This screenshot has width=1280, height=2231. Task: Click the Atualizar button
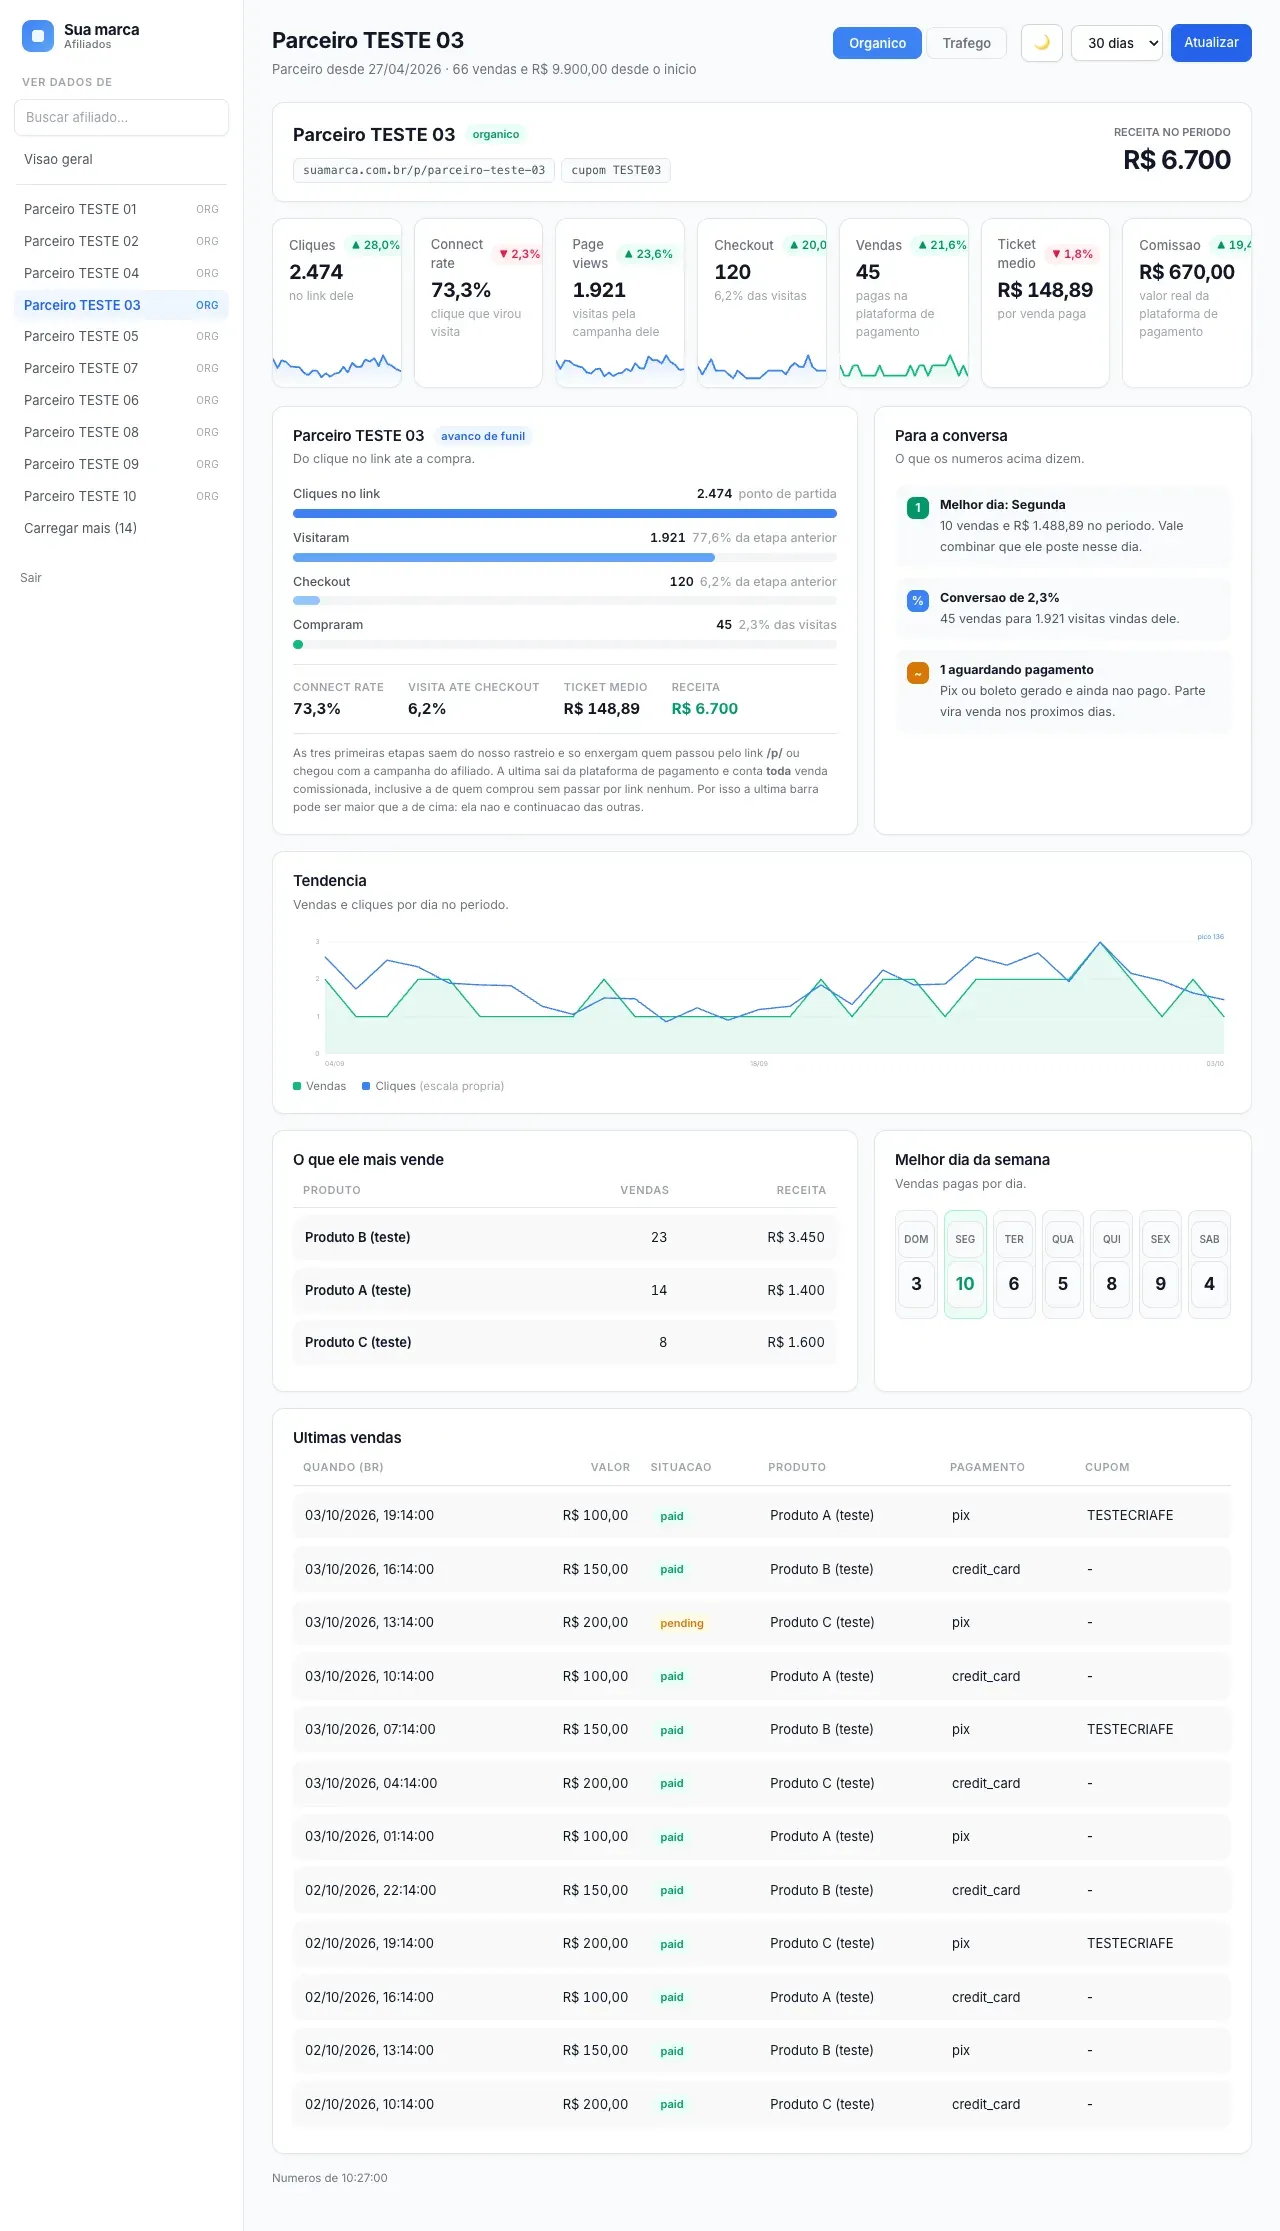(x=1211, y=43)
